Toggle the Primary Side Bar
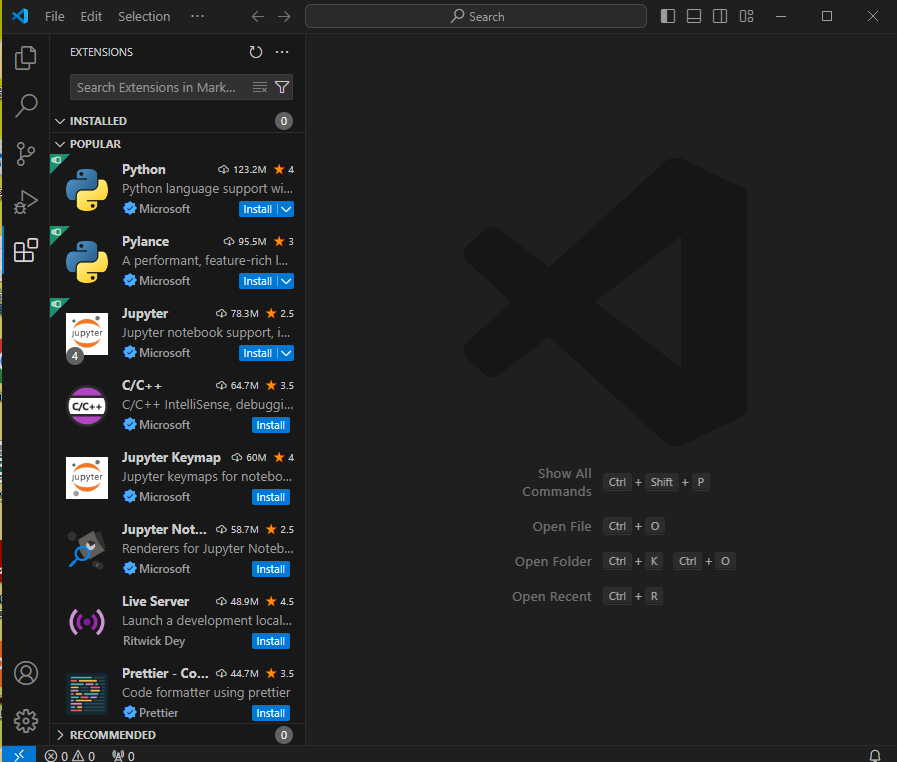This screenshot has height=762, width=897. [x=668, y=16]
